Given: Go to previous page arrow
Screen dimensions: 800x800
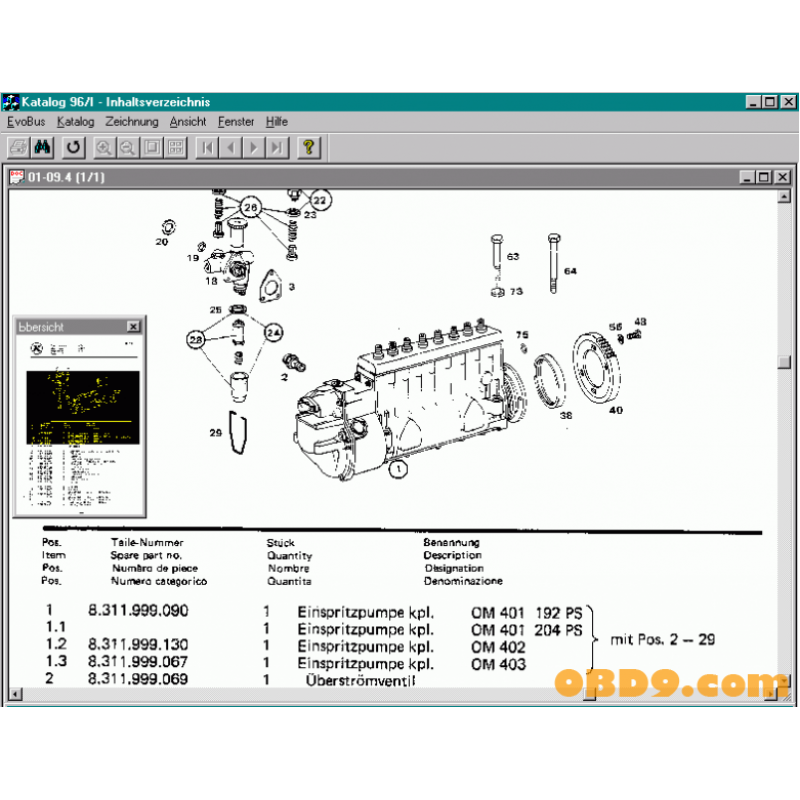Looking at the screenshot, I should click(x=231, y=148).
